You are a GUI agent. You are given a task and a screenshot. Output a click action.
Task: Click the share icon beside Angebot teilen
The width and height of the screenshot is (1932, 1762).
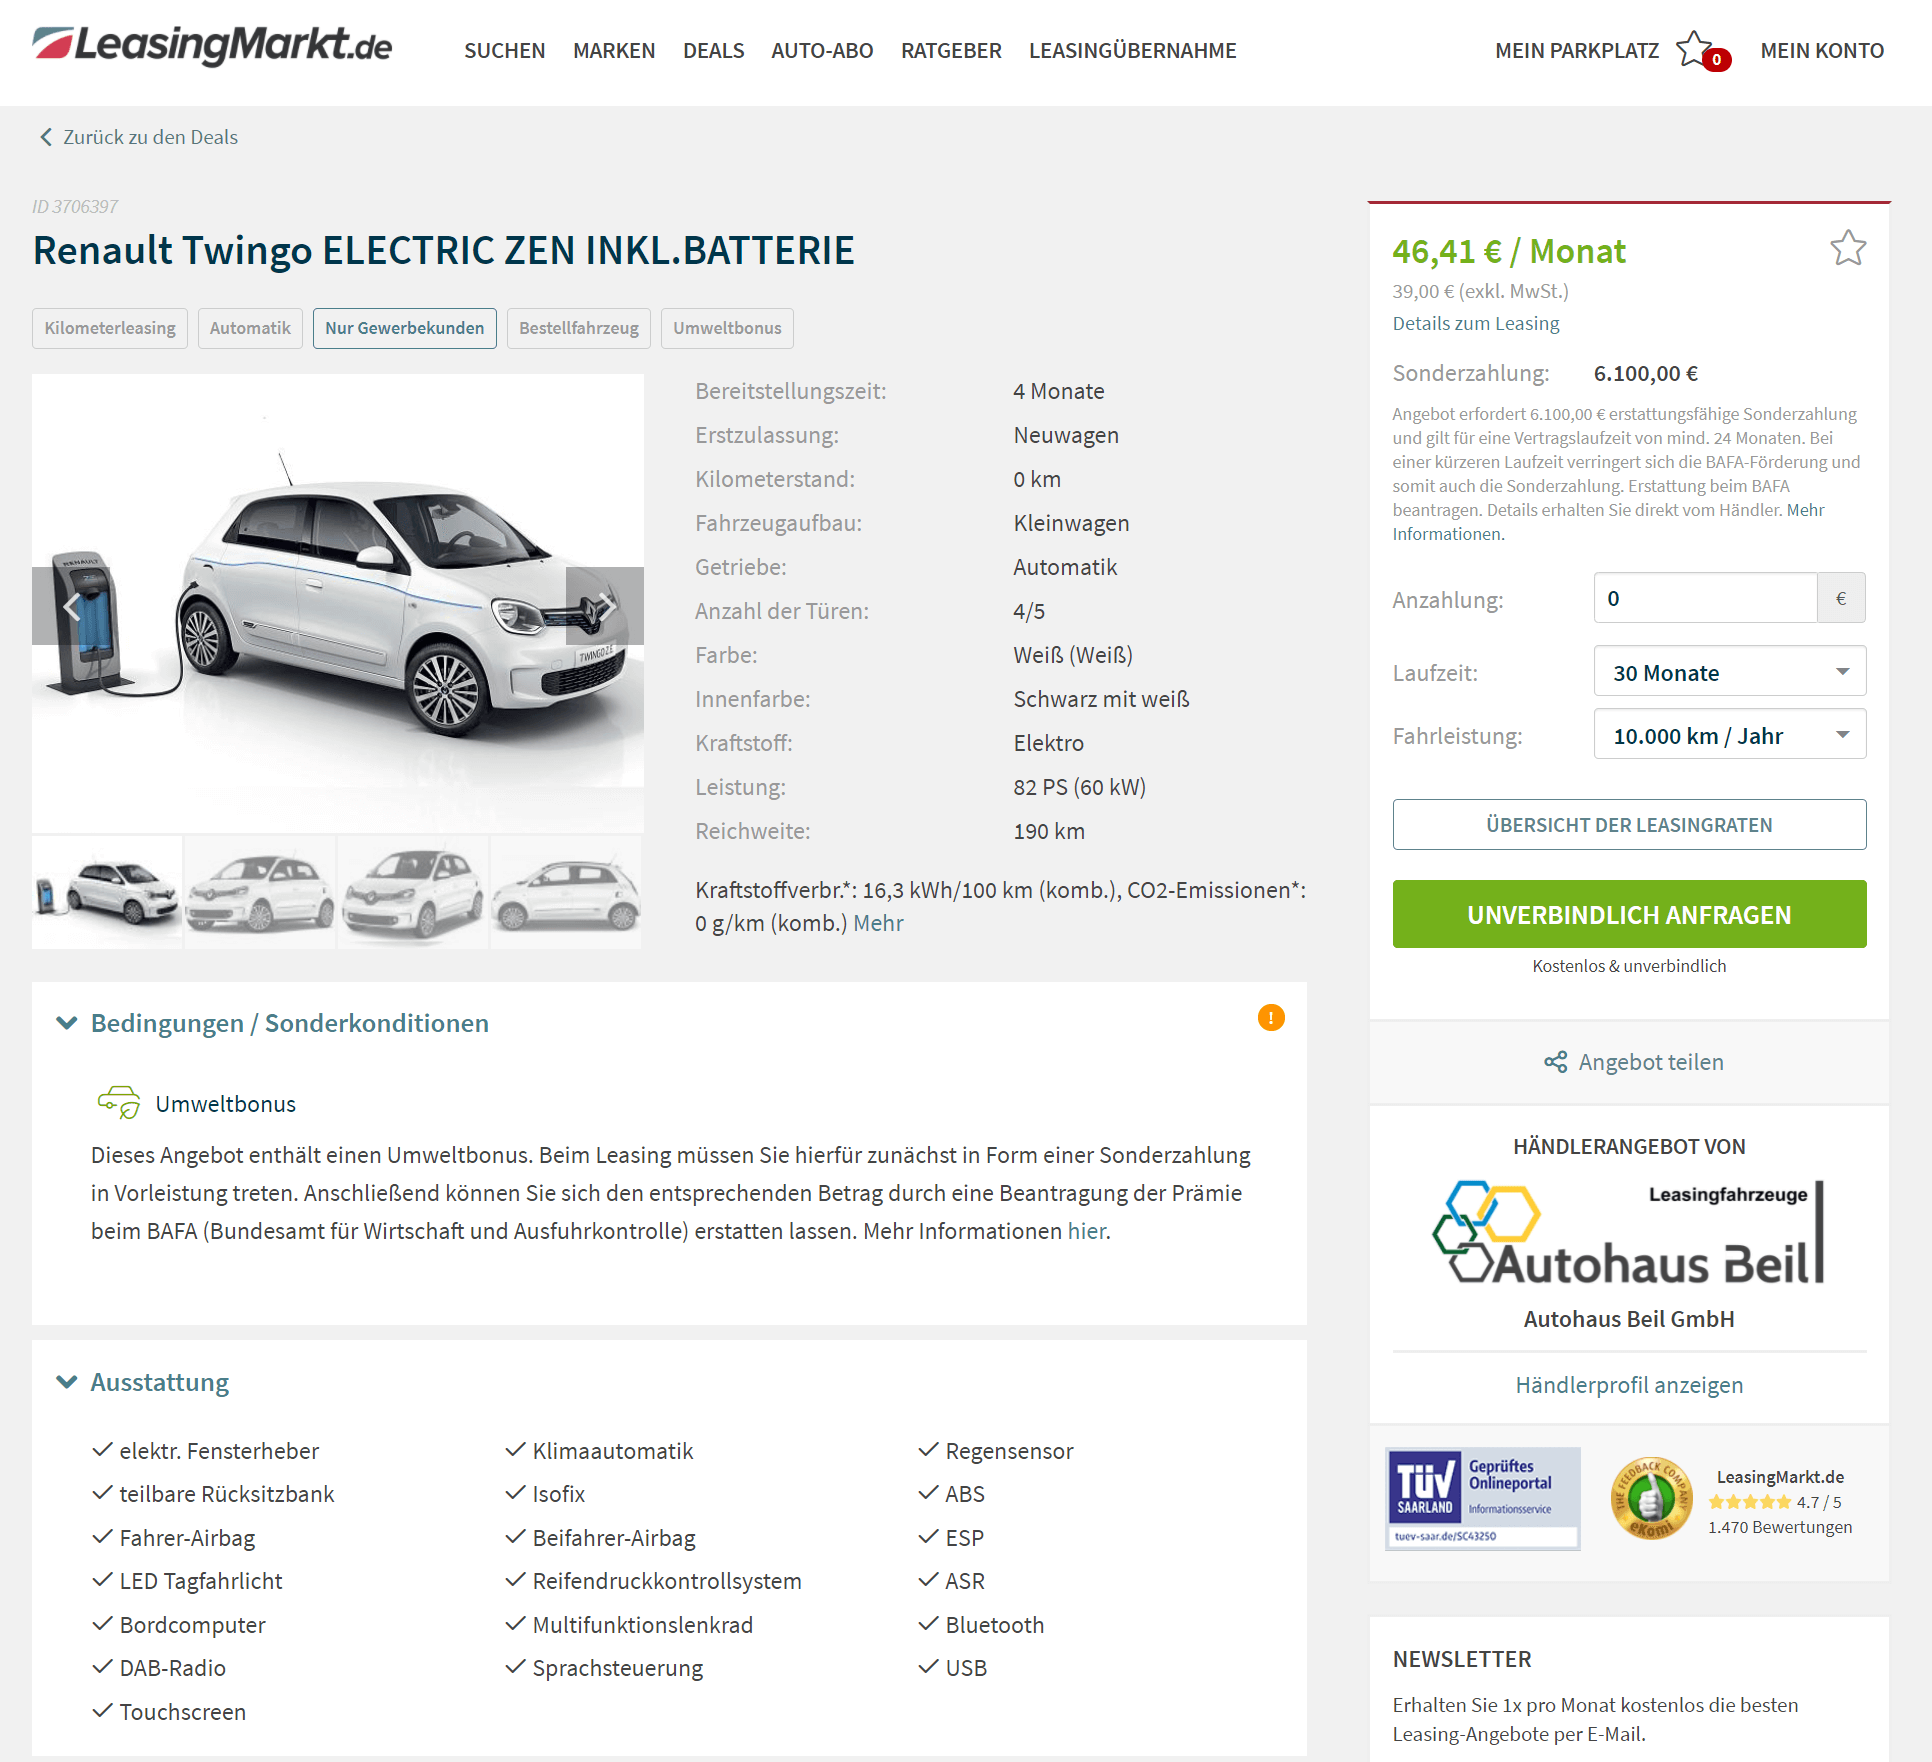pos(1555,1062)
